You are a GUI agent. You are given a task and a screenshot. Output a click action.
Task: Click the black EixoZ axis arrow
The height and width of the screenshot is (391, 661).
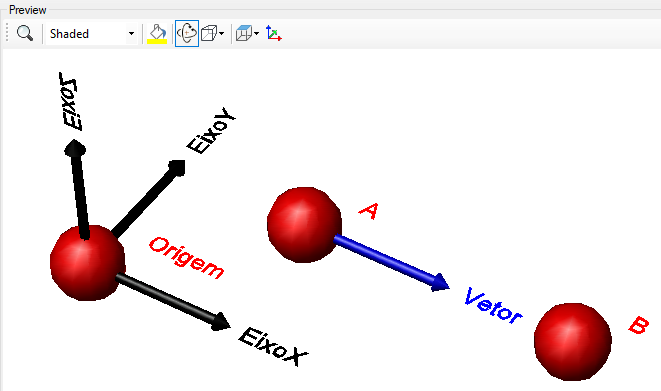click(x=78, y=190)
